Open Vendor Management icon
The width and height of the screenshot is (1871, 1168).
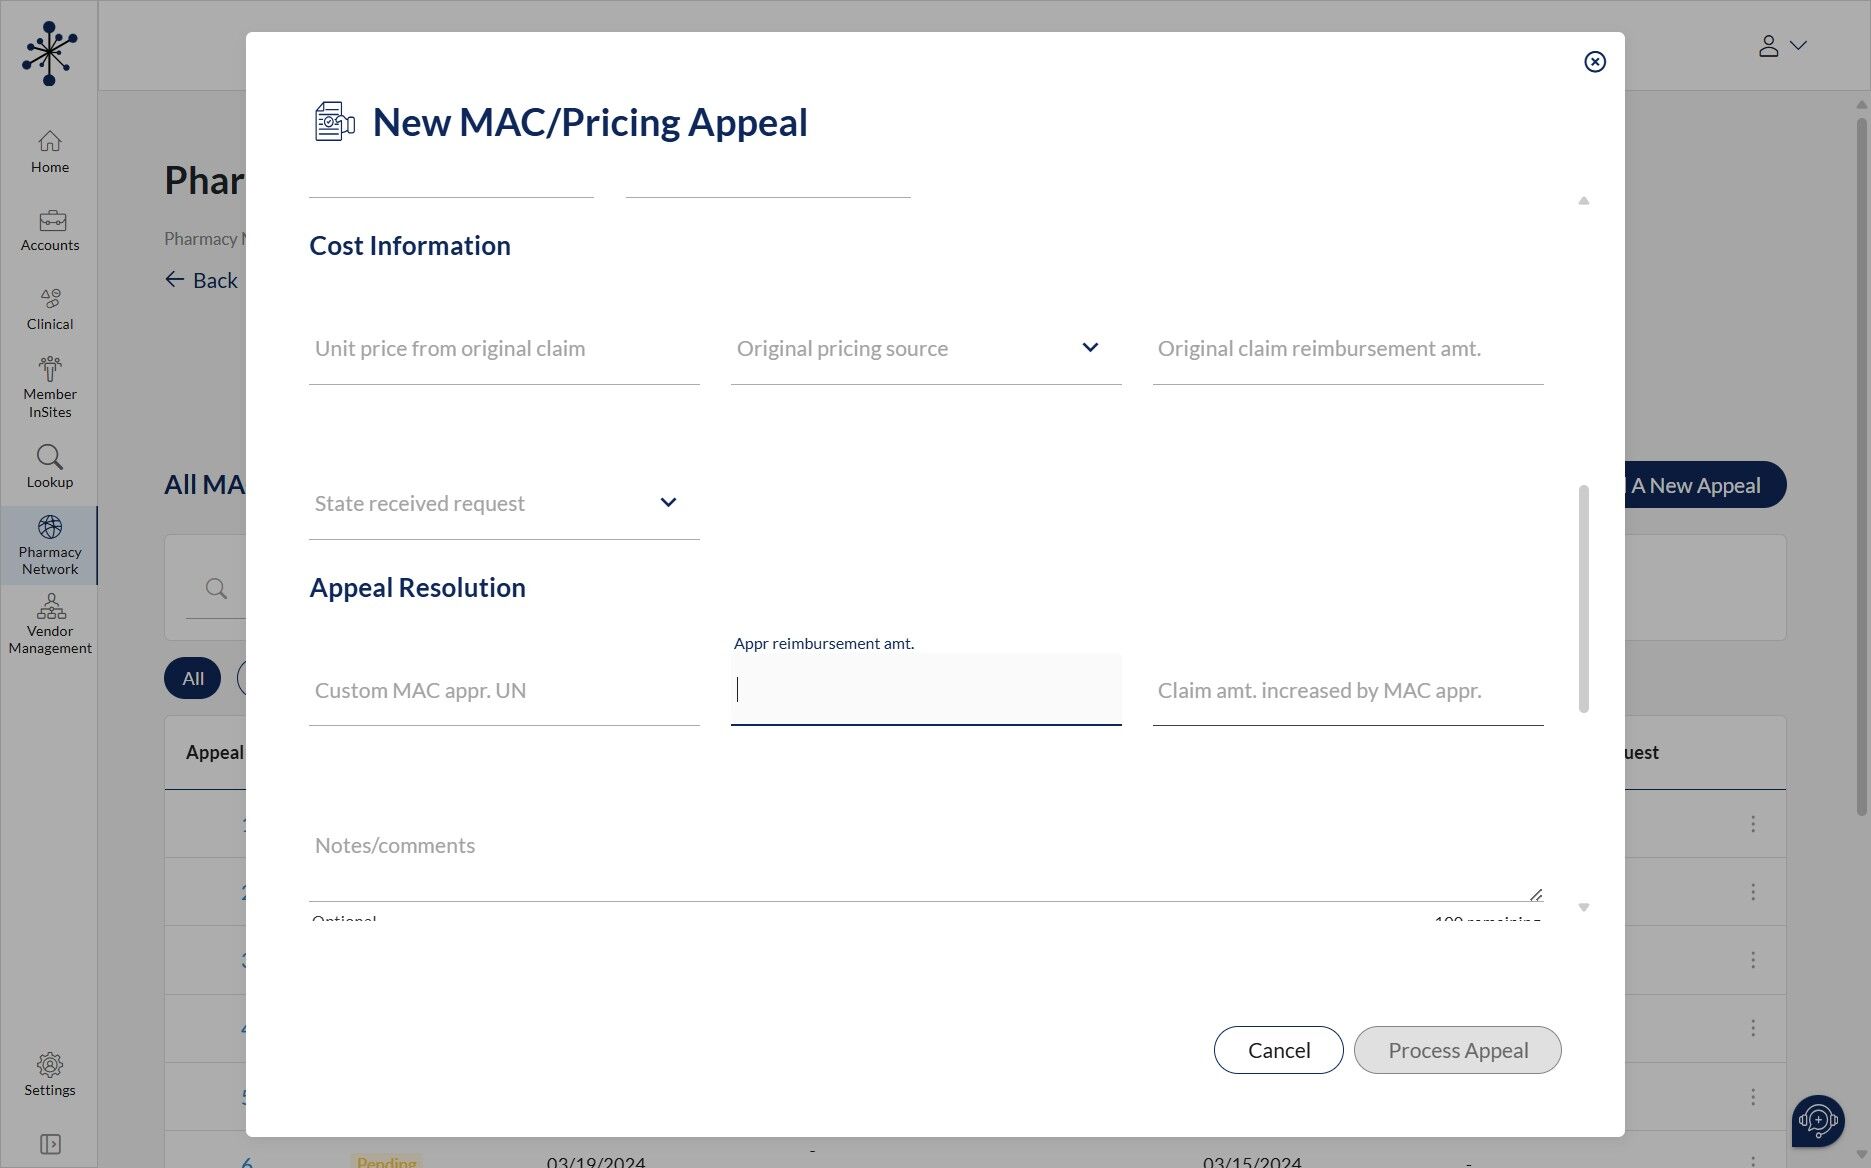[x=50, y=606]
